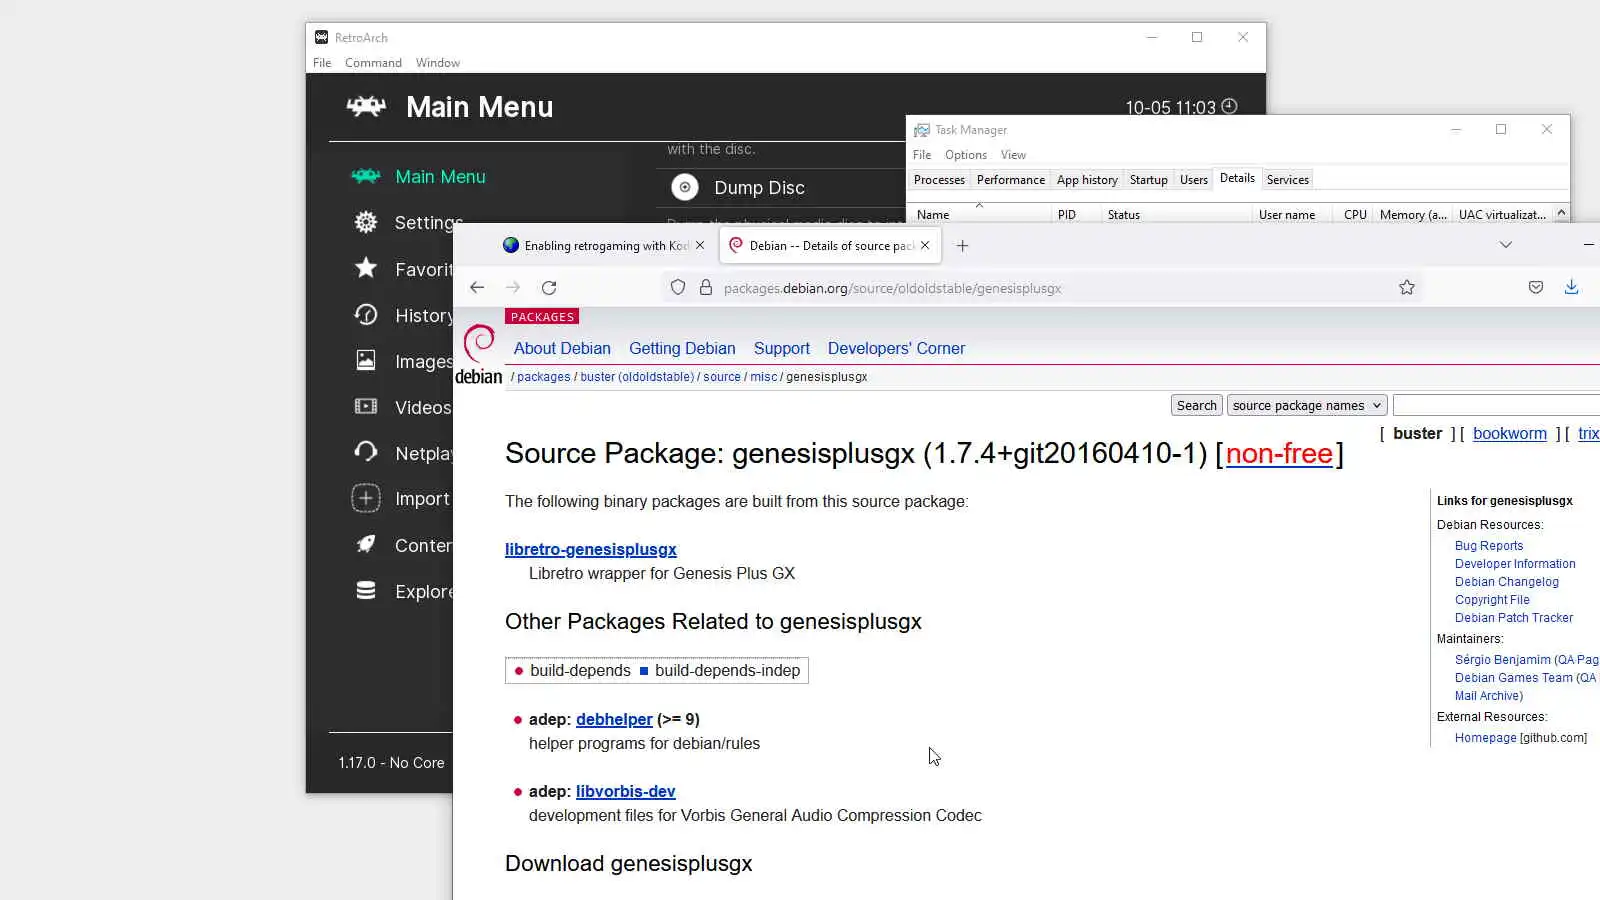Open the browser downloads icon

[x=1572, y=288]
